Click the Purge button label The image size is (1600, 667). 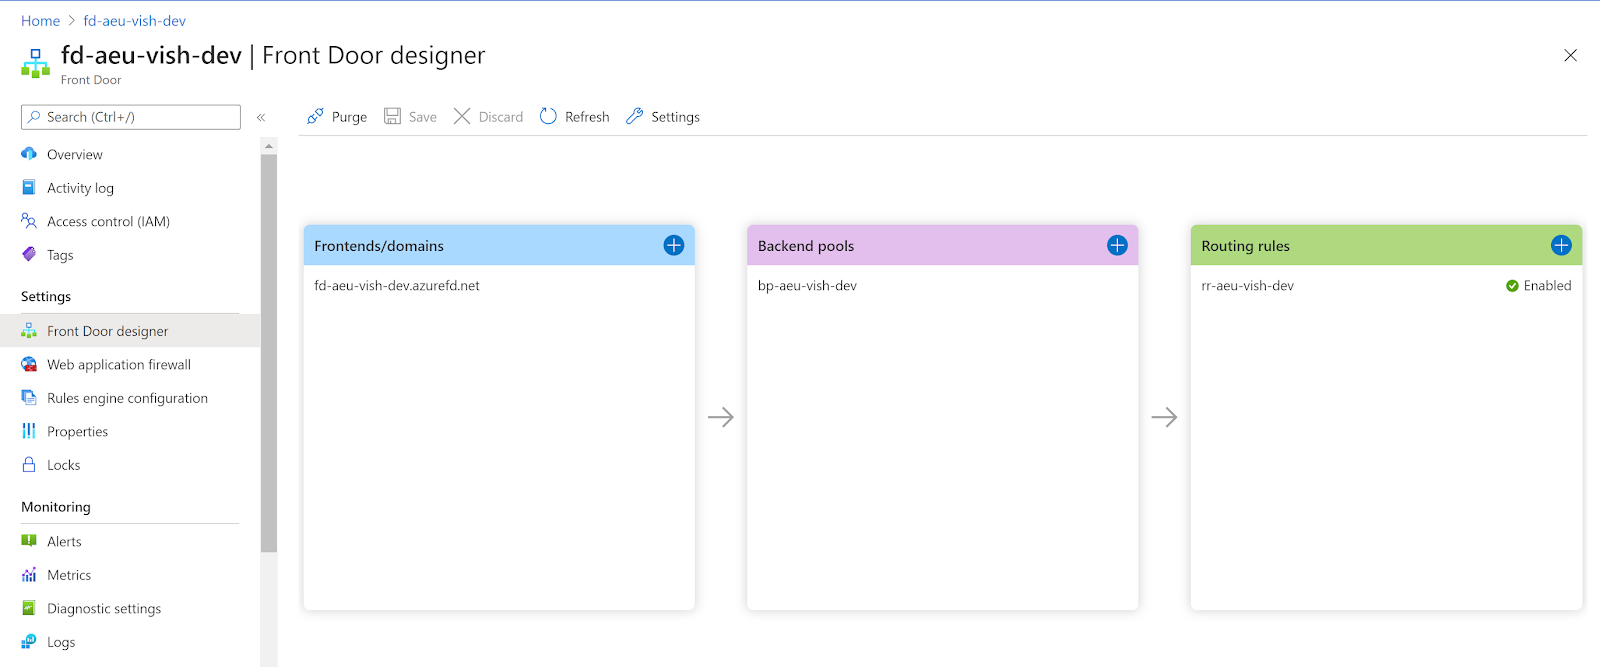click(349, 117)
